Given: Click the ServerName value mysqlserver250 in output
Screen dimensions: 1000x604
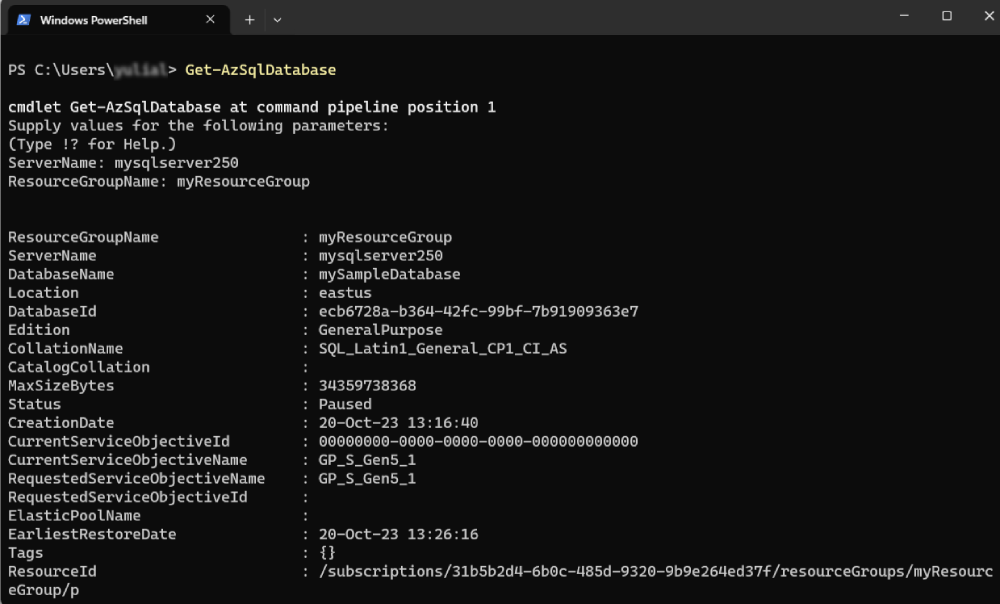Looking at the screenshot, I should click(381, 256).
